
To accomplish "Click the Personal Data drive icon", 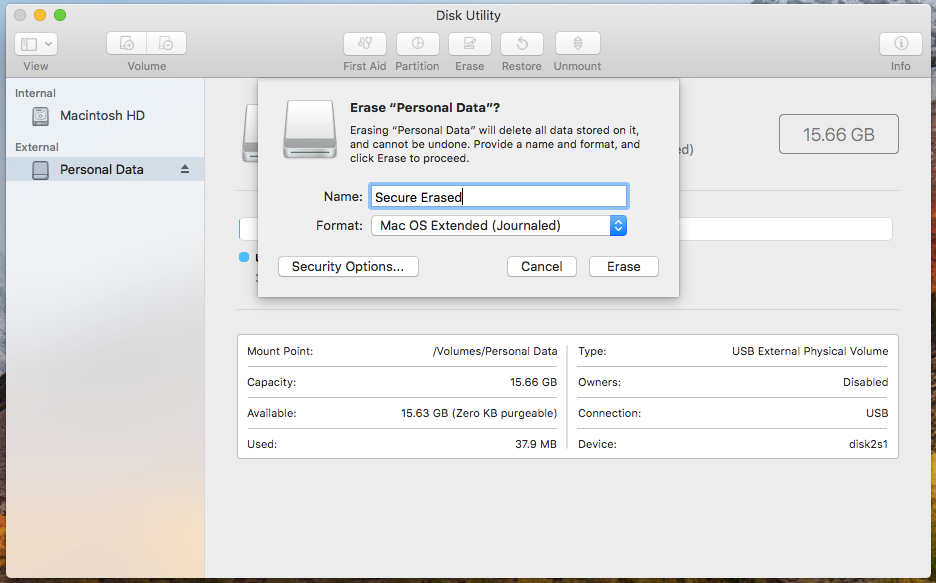I will 41,170.
